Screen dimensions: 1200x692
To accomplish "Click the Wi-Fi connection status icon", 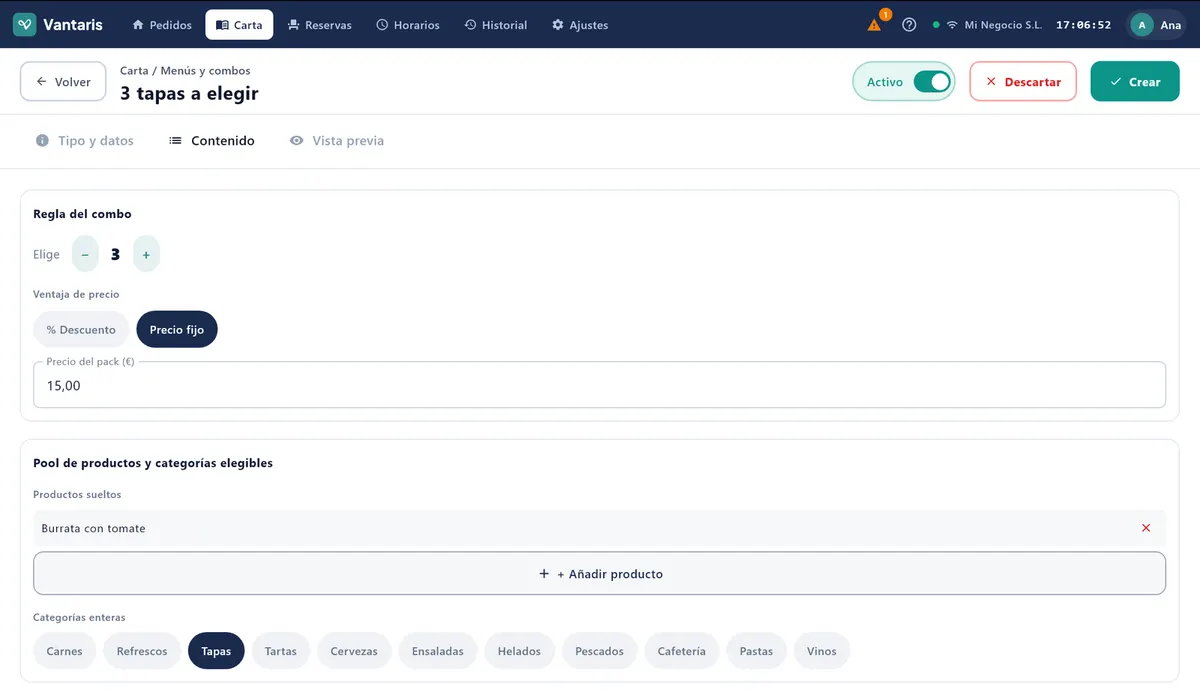I will click(x=952, y=25).
